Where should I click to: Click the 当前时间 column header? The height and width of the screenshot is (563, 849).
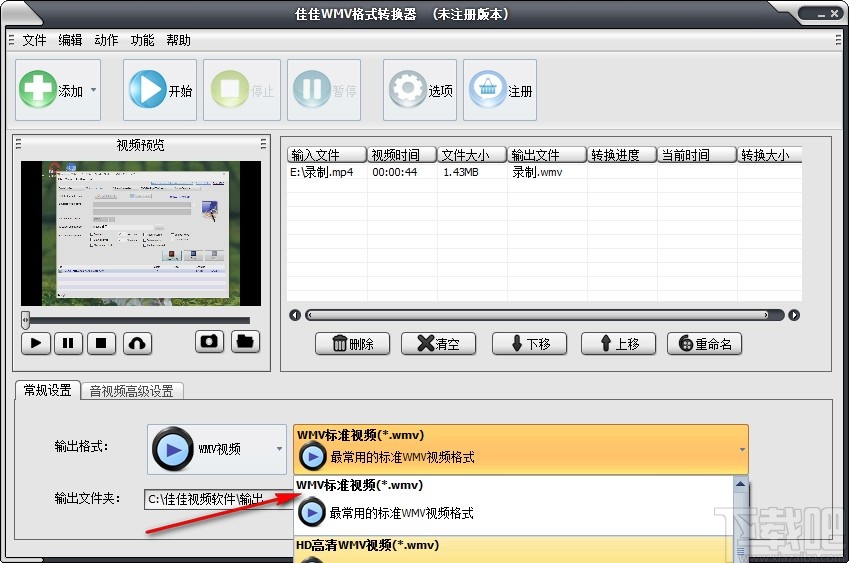click(697, 155)
